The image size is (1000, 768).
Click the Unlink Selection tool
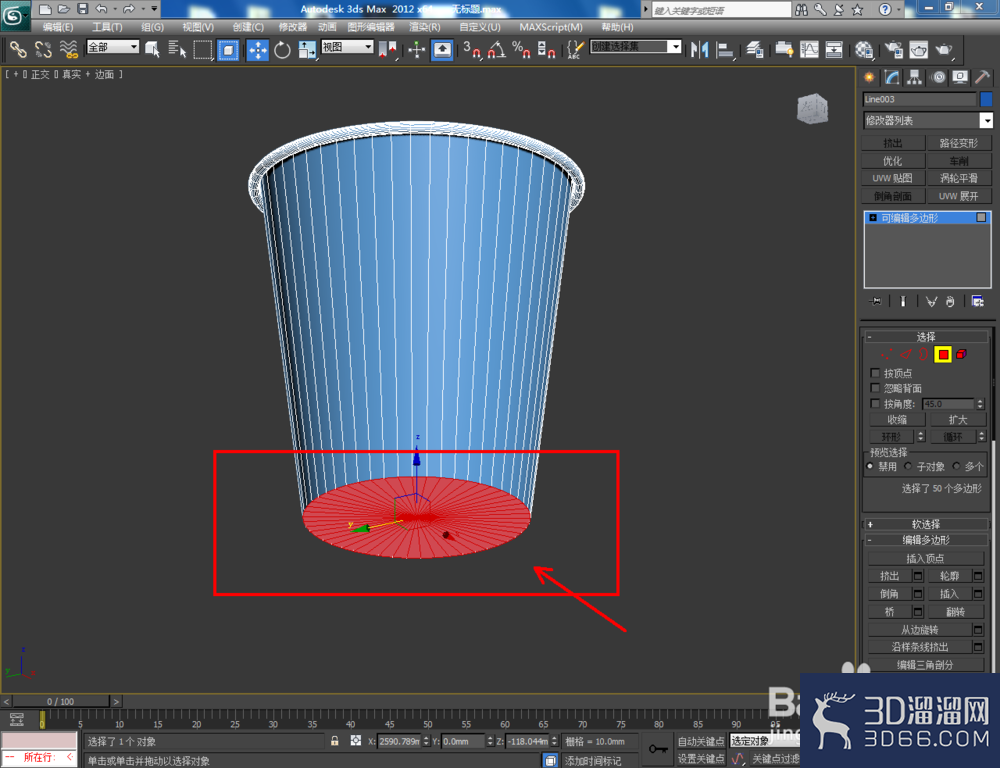pyautogui.click(x=43, y=49)
